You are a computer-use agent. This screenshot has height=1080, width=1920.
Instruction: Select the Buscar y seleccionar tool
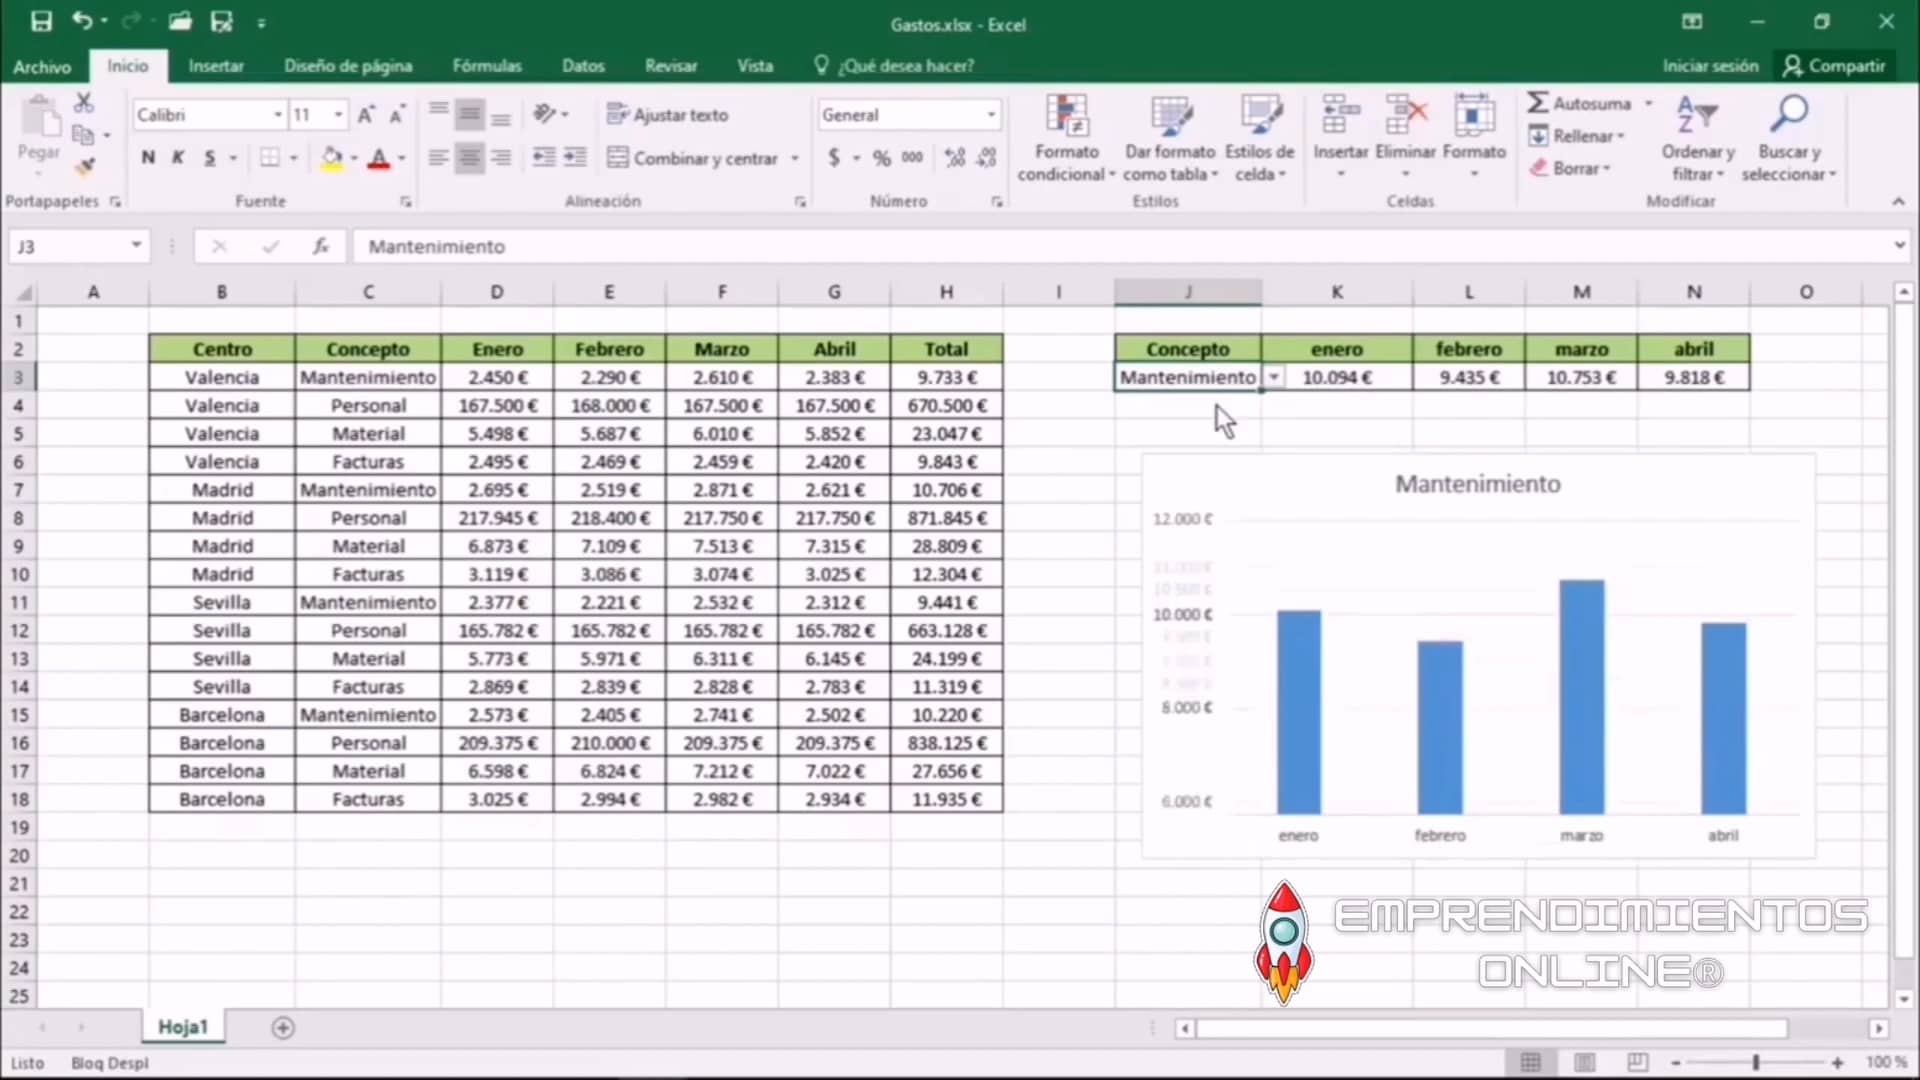point(1789,140)
